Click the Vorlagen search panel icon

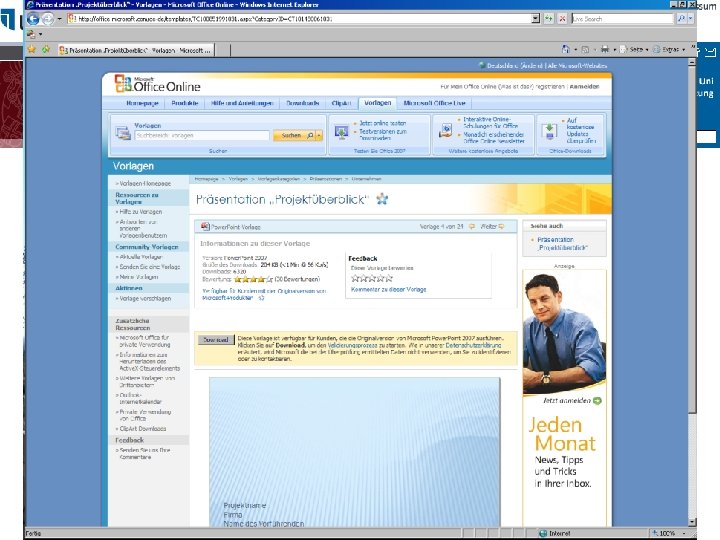point(123,132)
